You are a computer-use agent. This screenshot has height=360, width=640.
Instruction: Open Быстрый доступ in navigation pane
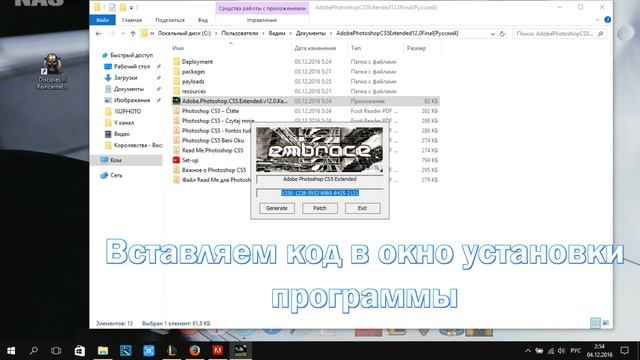pyautogui.click(x=131, y=55)
